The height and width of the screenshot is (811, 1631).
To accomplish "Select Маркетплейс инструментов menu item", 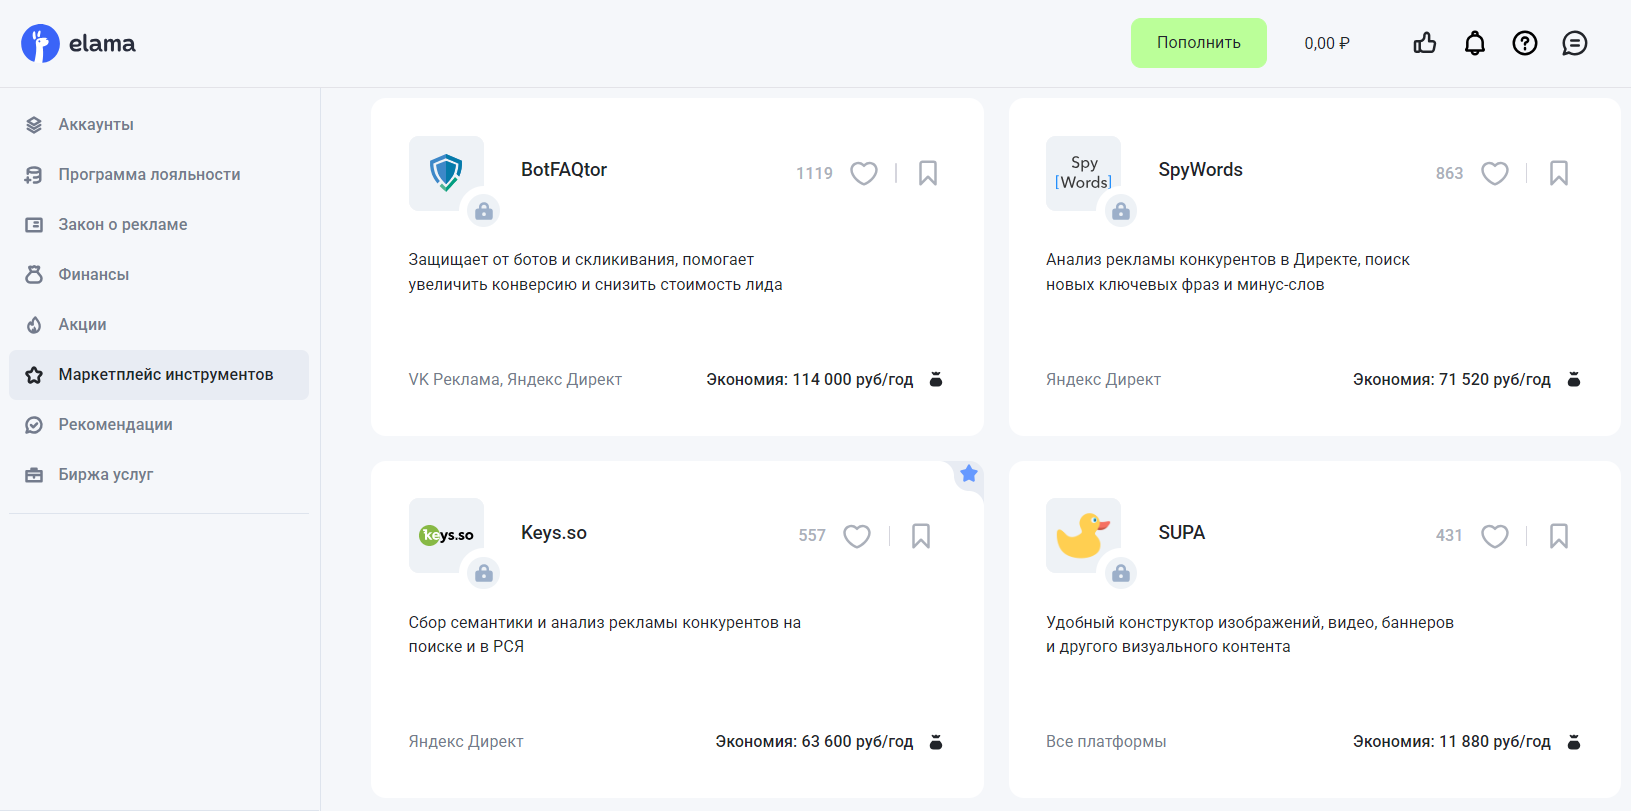I will point(159,375).
